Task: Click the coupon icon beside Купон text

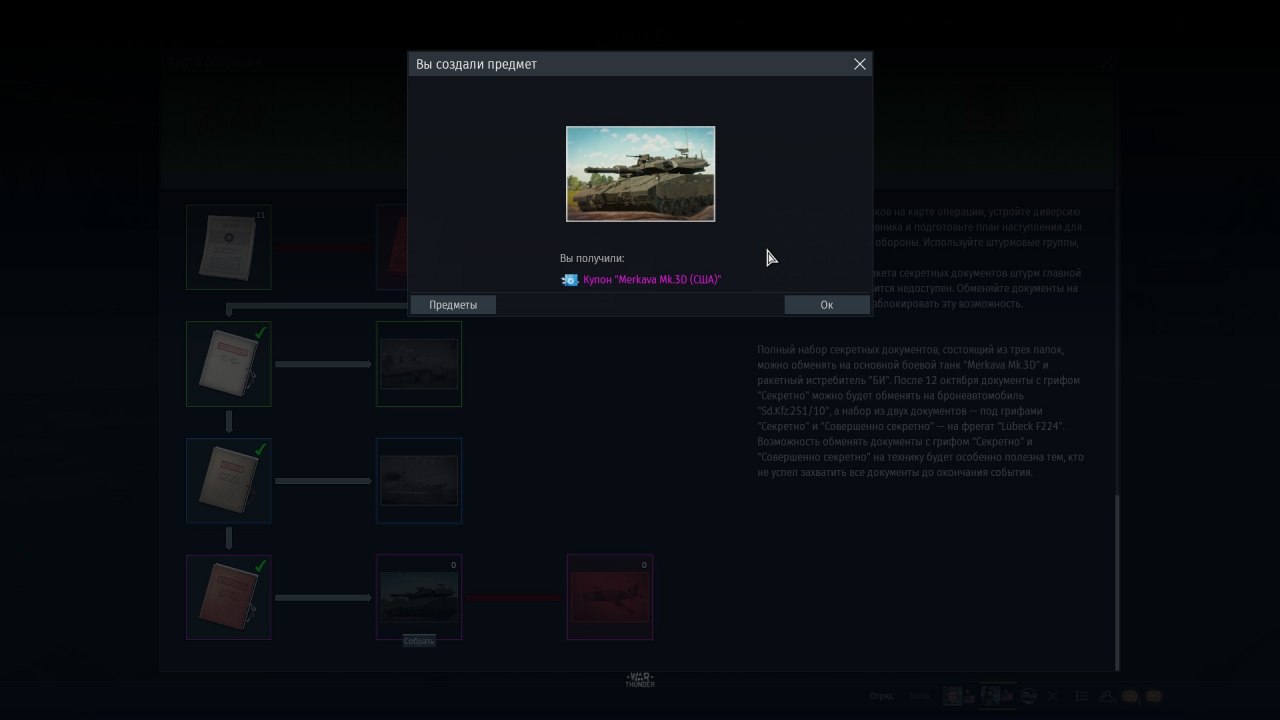Action: pyautogui.click(x=570, y=280)
